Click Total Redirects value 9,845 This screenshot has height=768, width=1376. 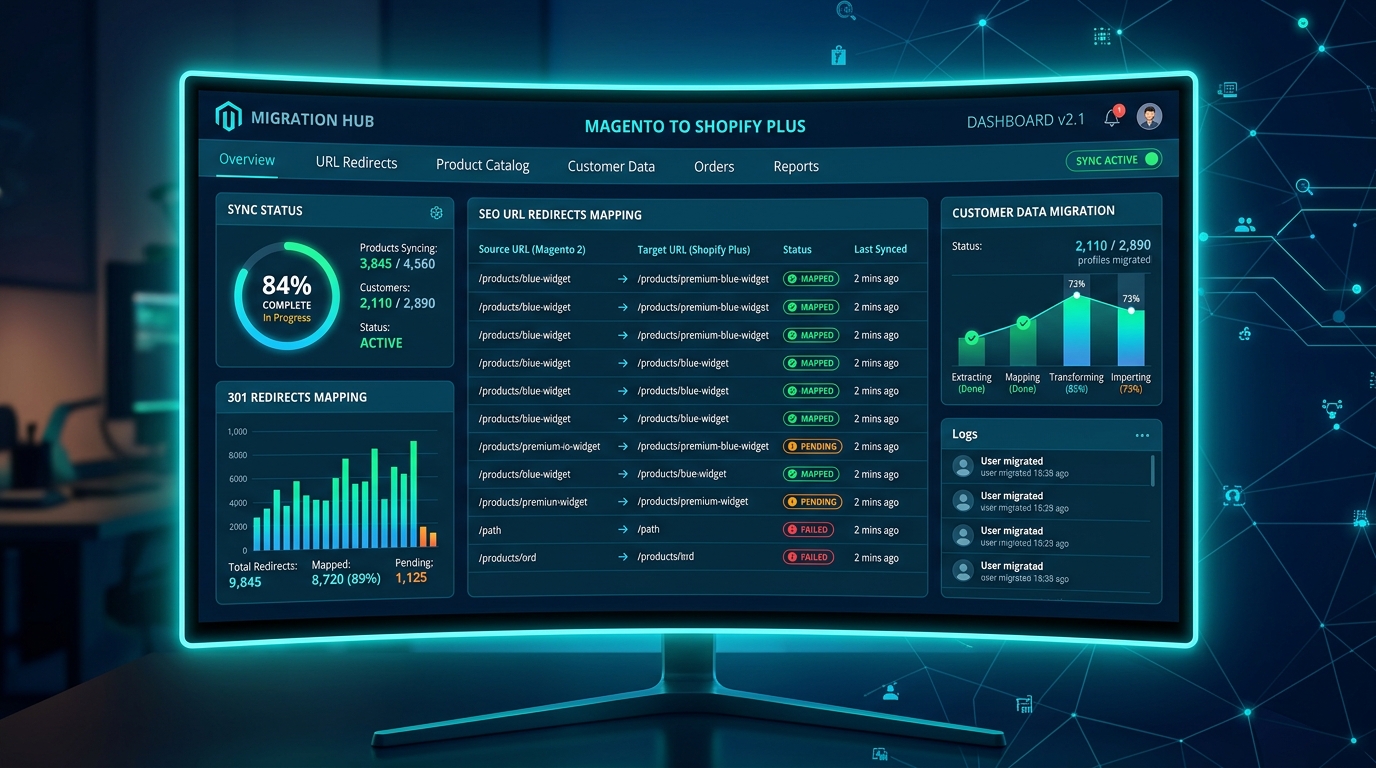(245, 582)
